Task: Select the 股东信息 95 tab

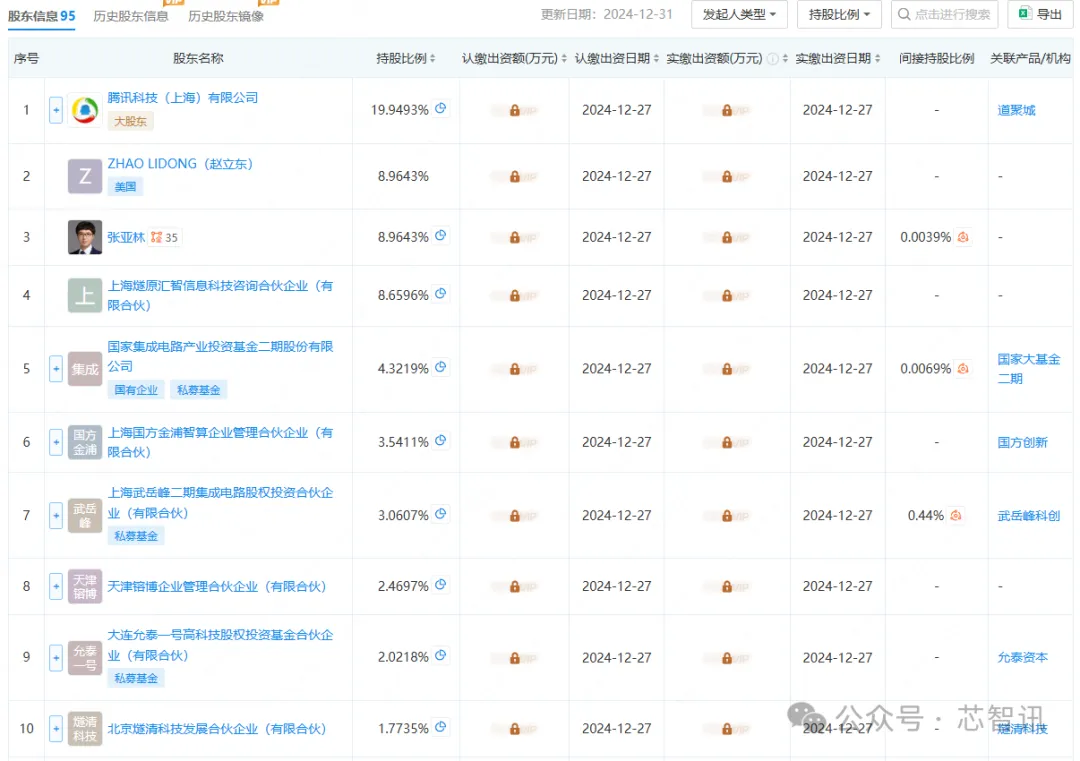Action: pos(41,16)
